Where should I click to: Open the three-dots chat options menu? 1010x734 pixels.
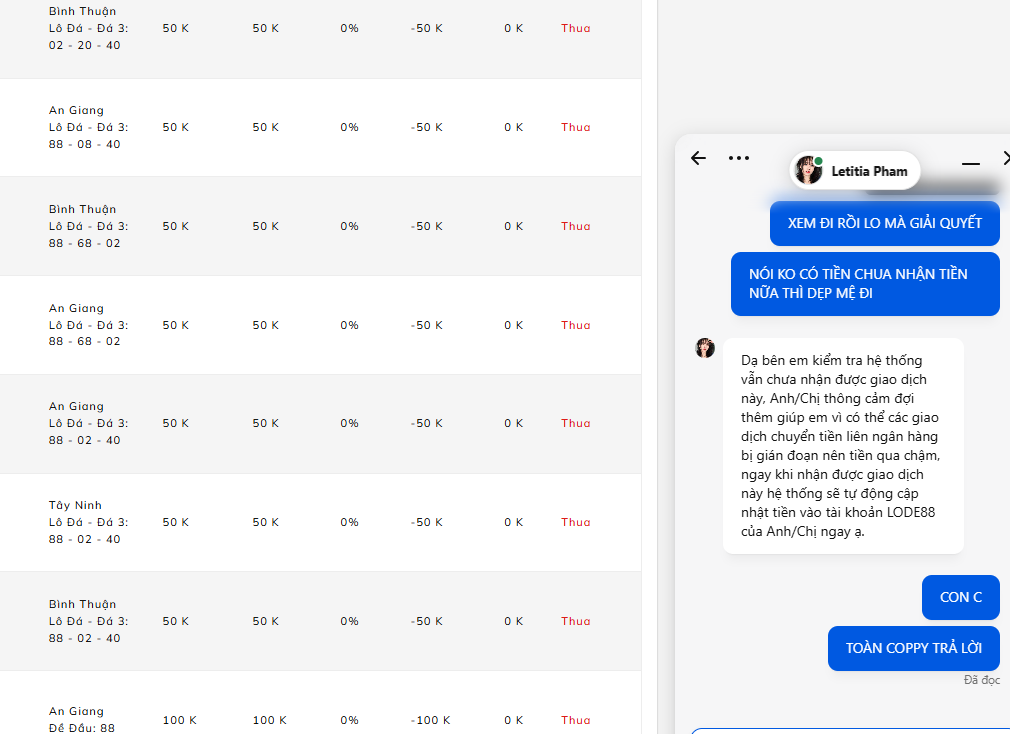(x=739, y=158)
